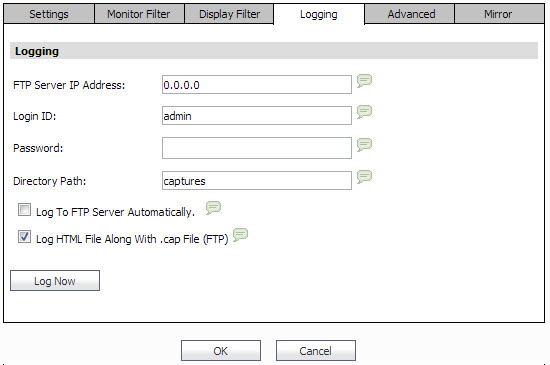
Task: Uncheck Log HTML File Along With .cap File
Action: click(x=24, y=237)
